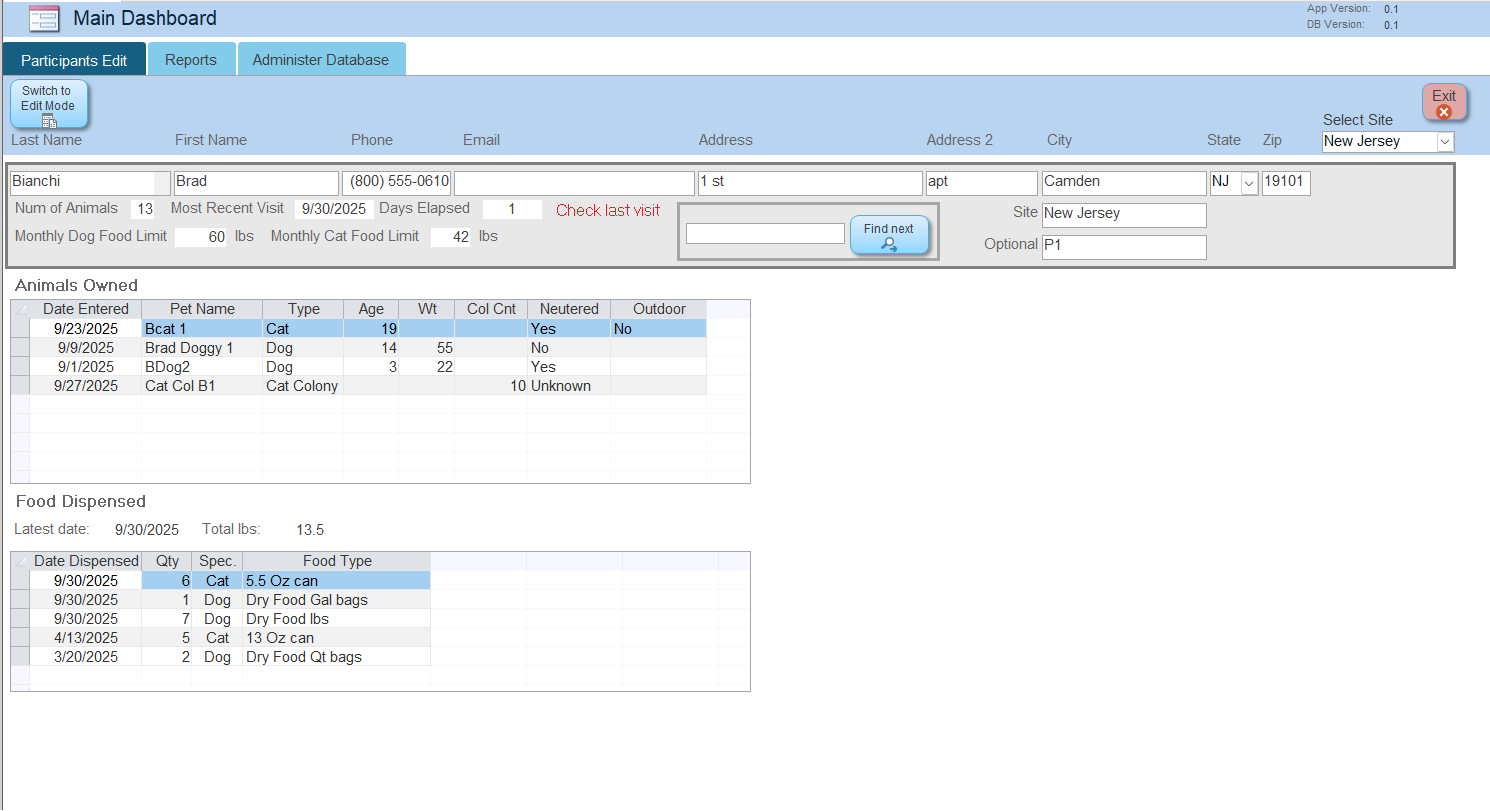Image resolution: width=1490 pixels, height=811 pixels.
Task: Click the 9/1/2025 date entered cell
Action: tap(86, 367)
